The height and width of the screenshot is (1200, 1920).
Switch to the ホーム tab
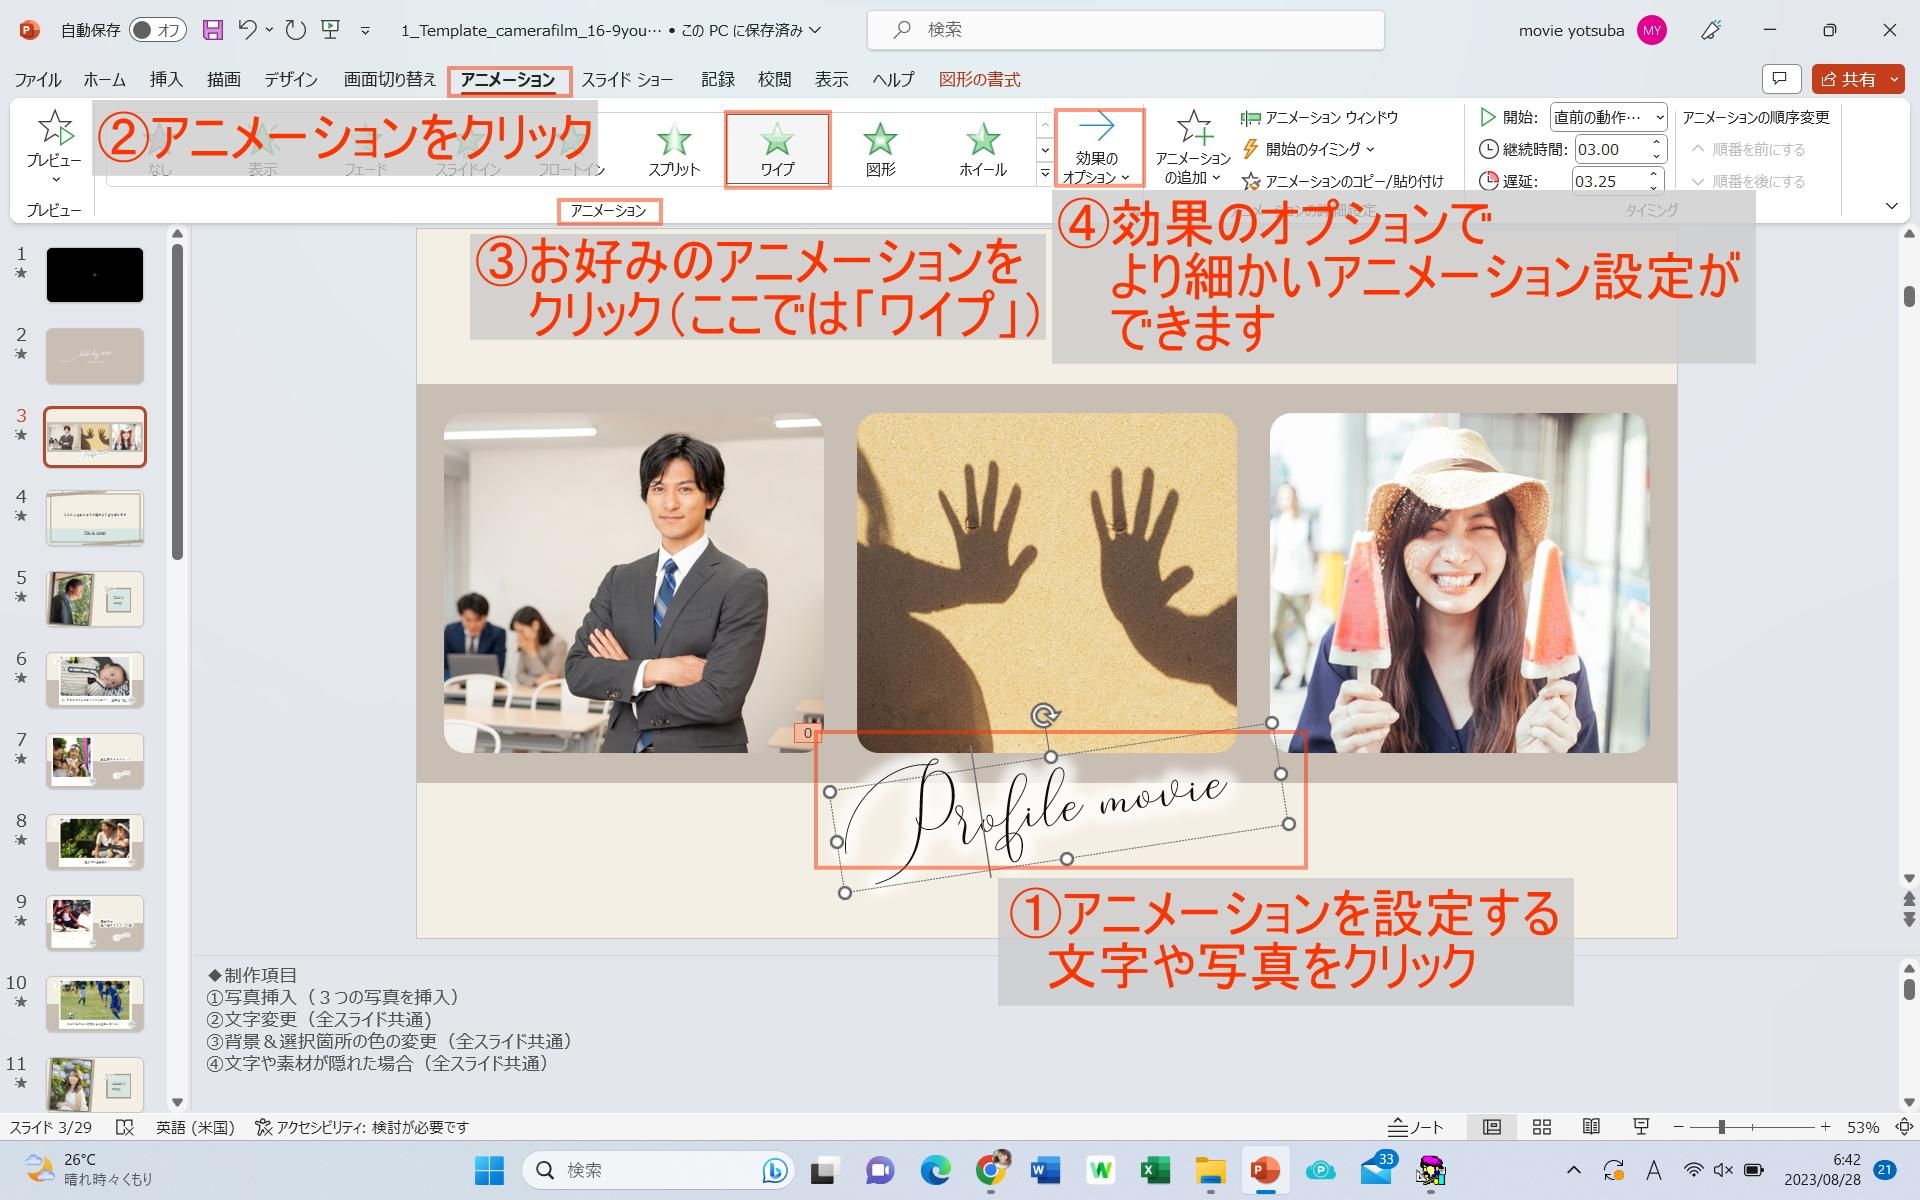104,79
